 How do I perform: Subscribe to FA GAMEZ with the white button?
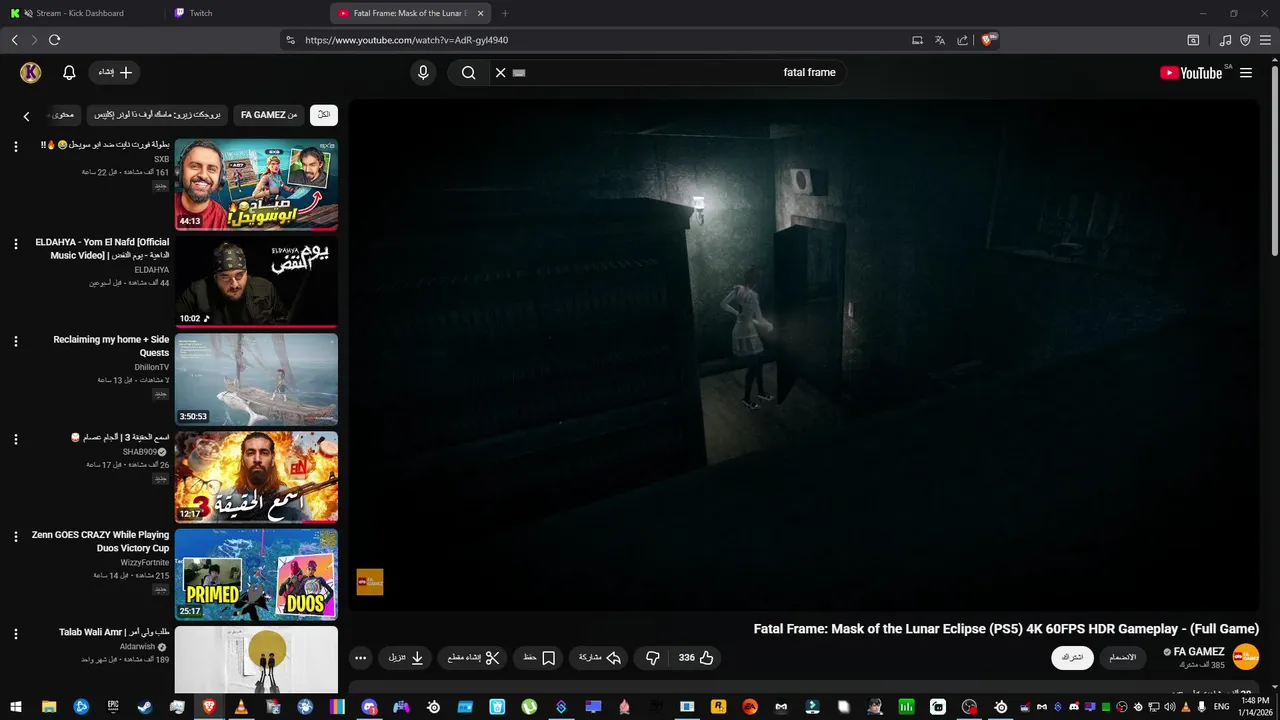click(x=1072, y=657)
